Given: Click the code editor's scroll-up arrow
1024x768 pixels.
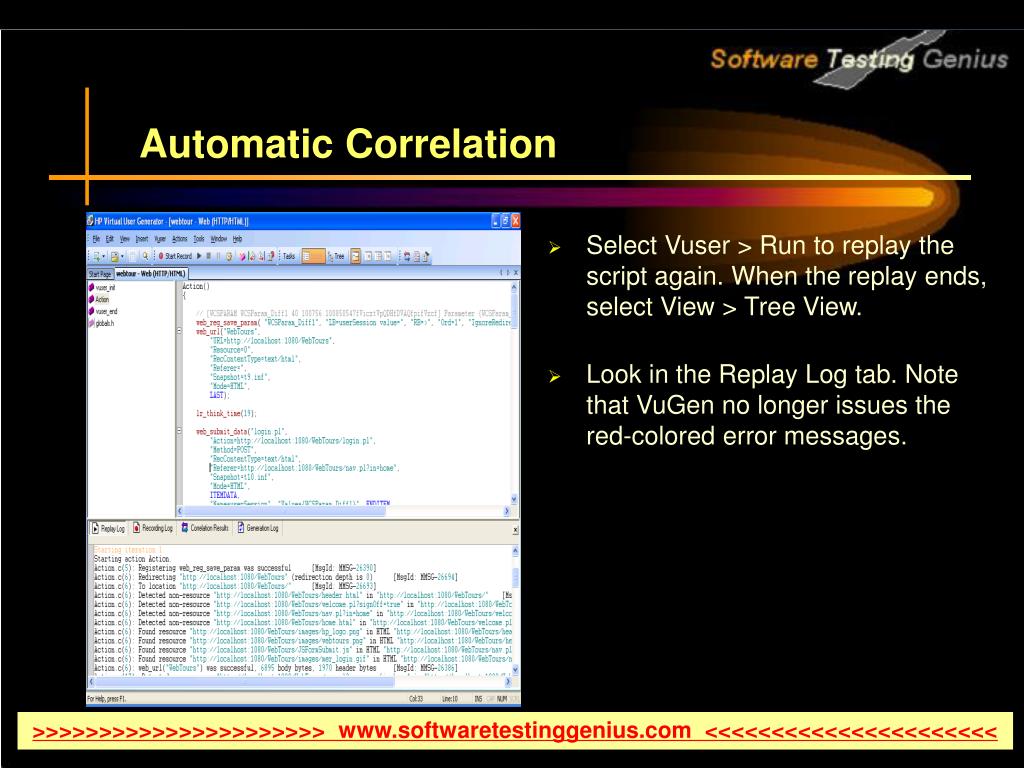Looking at the screenshot, I should point(514,287).
